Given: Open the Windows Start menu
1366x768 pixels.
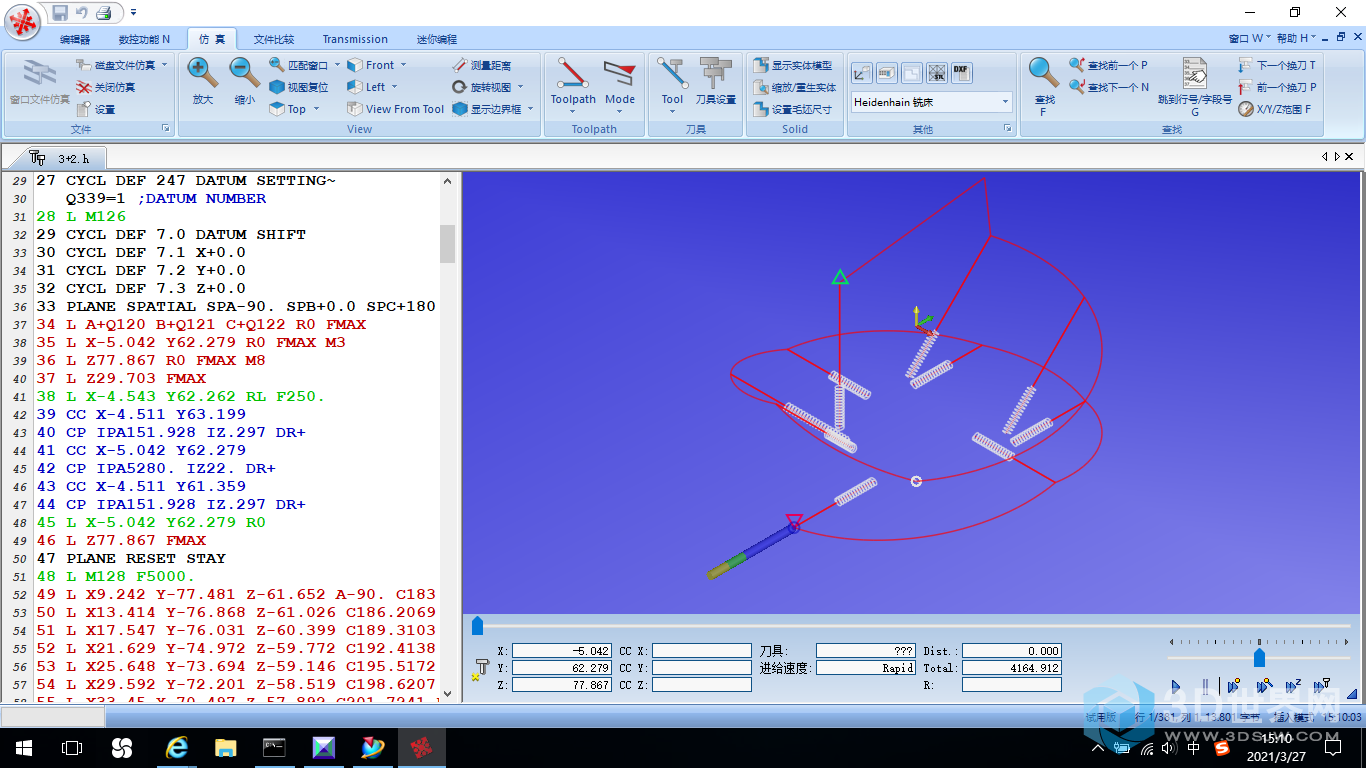Looking at the screenshot, I should point(23,747).
